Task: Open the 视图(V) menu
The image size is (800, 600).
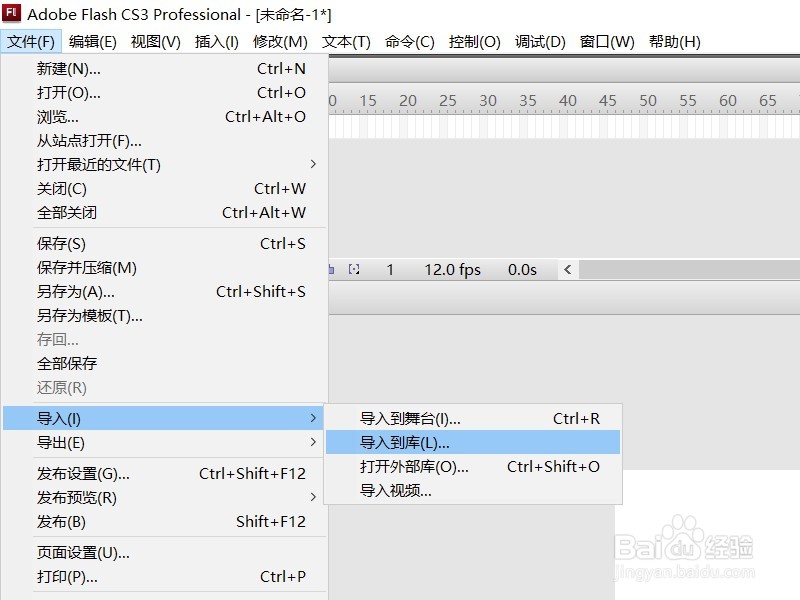Action: coord(156,41)
